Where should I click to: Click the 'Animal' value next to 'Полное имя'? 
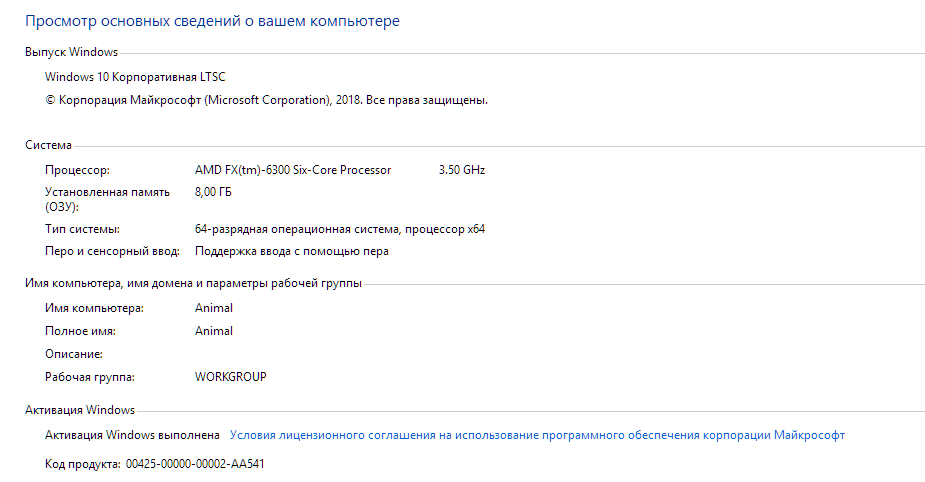point(214,331)
